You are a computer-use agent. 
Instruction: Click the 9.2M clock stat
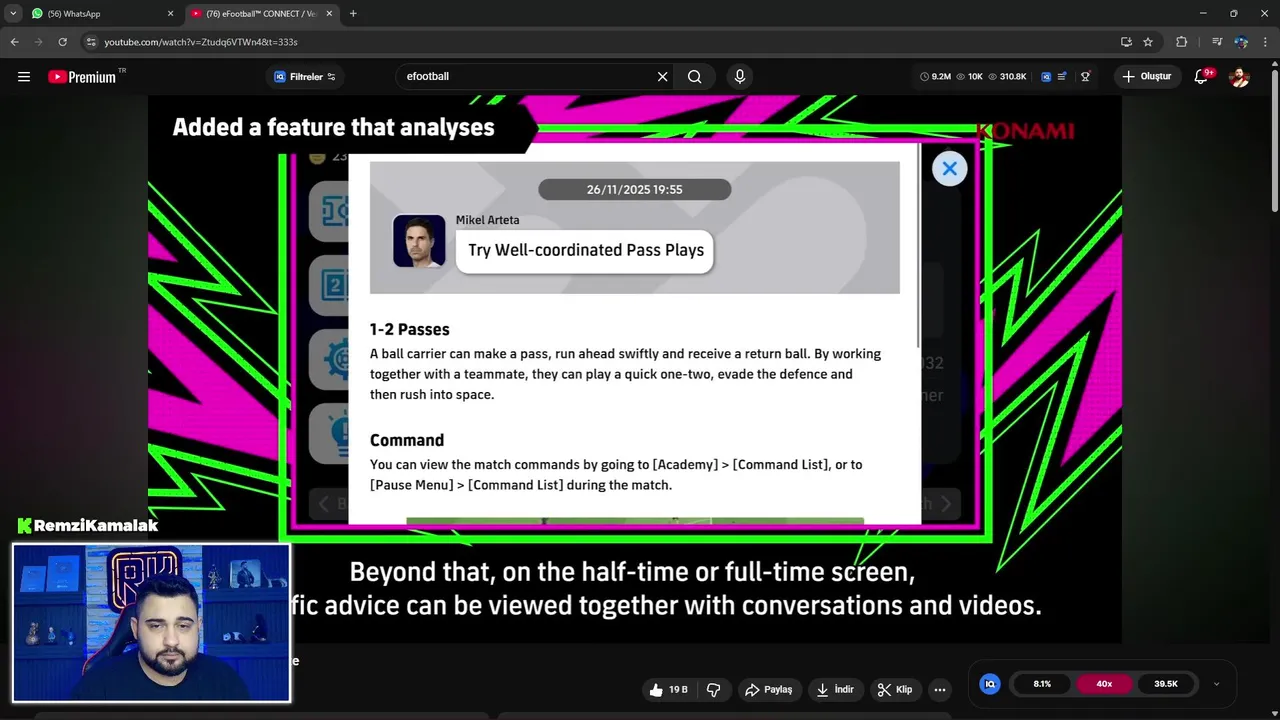(935, 77)
